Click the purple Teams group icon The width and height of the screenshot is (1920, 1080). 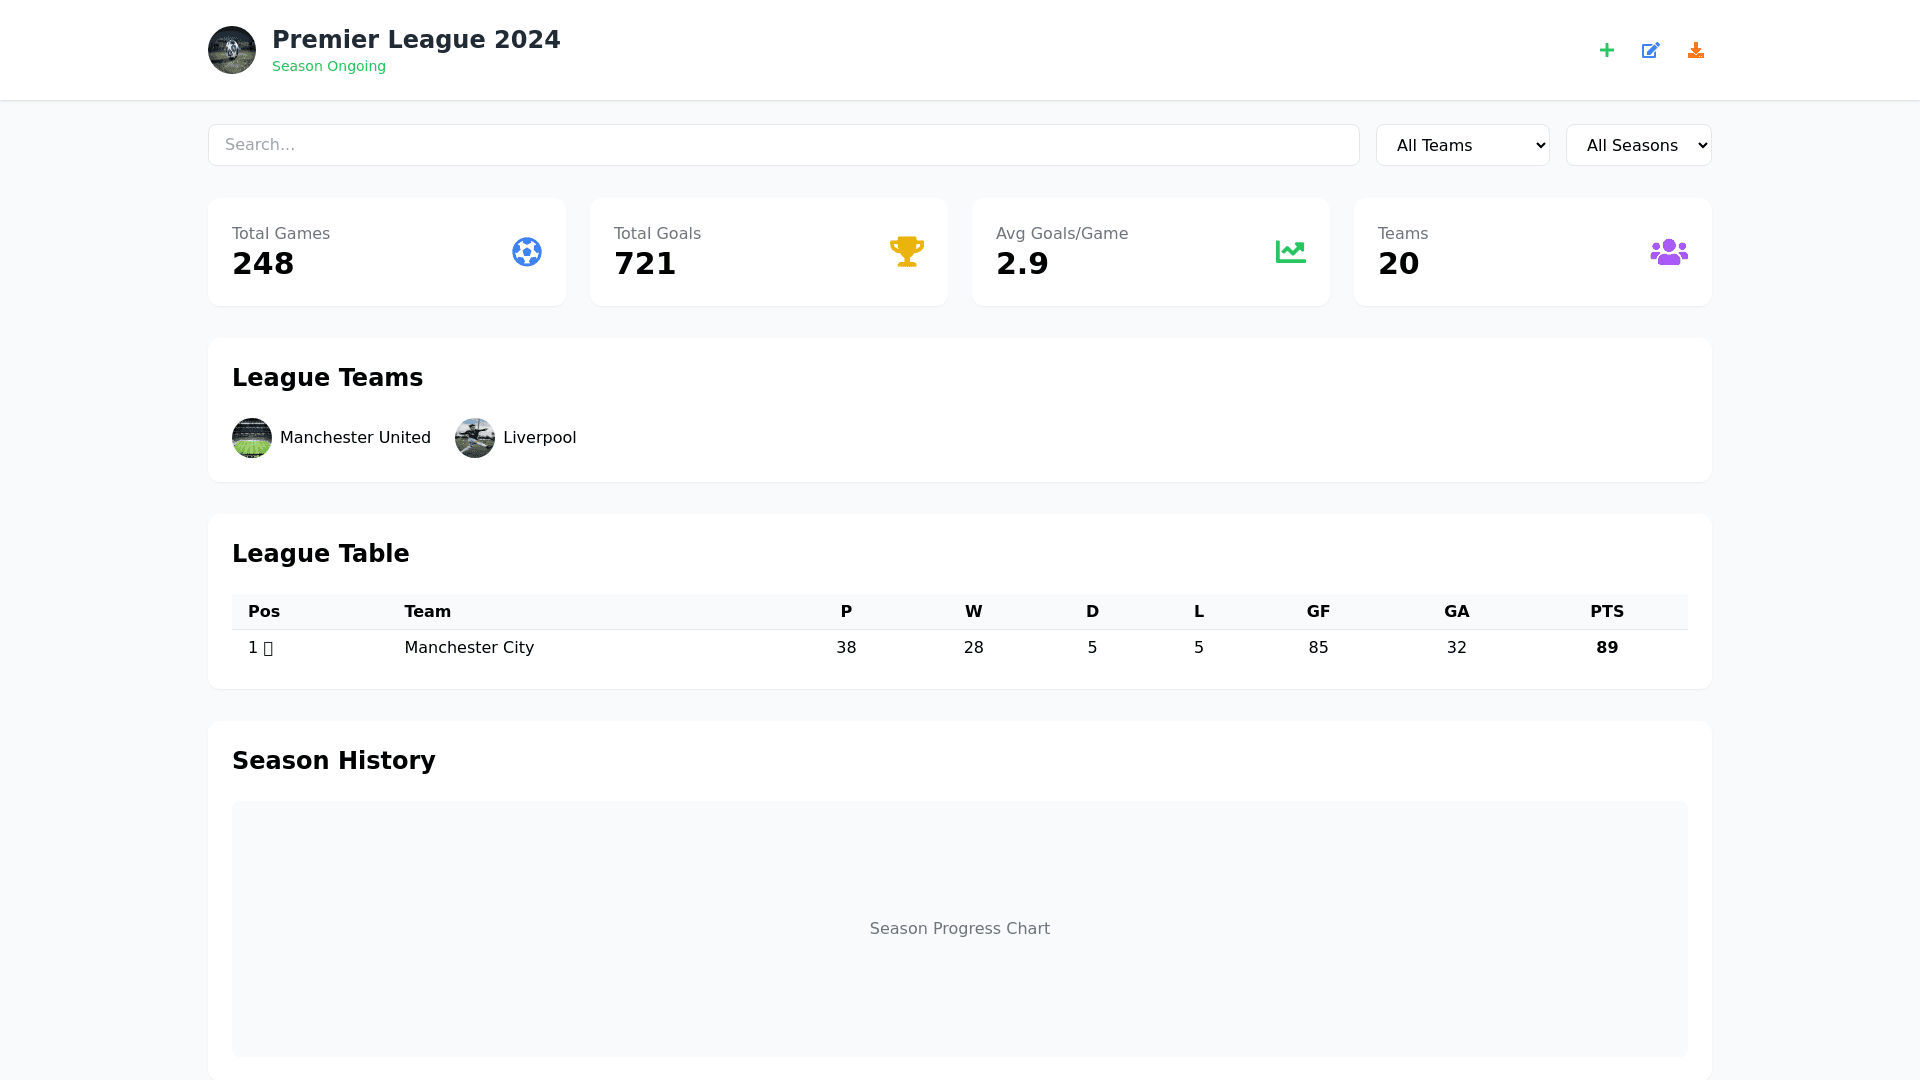click(x=1669, y=252)
